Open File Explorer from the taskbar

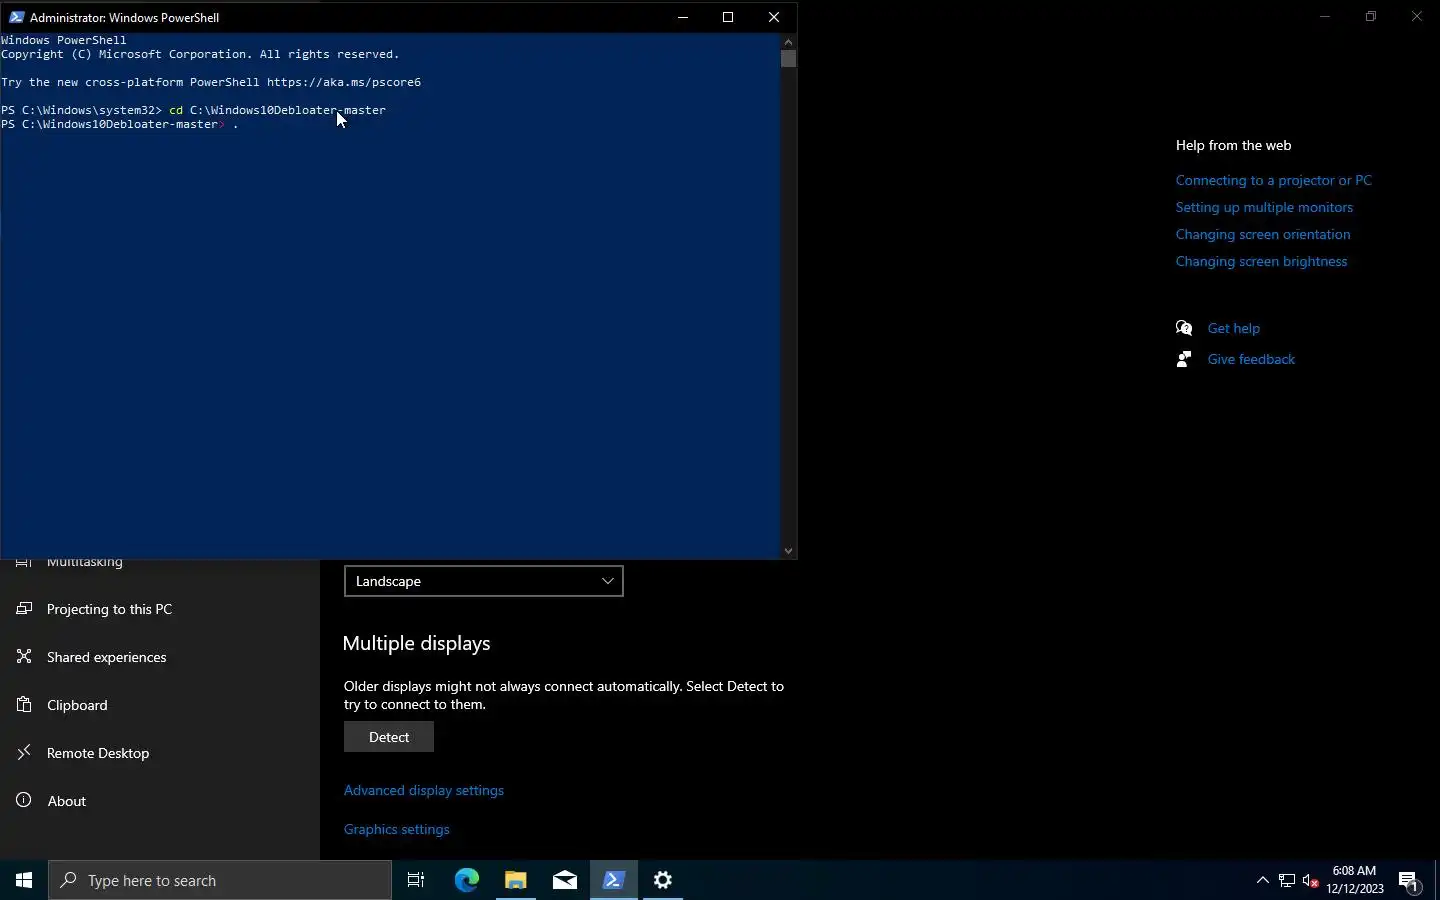(515, 880)
